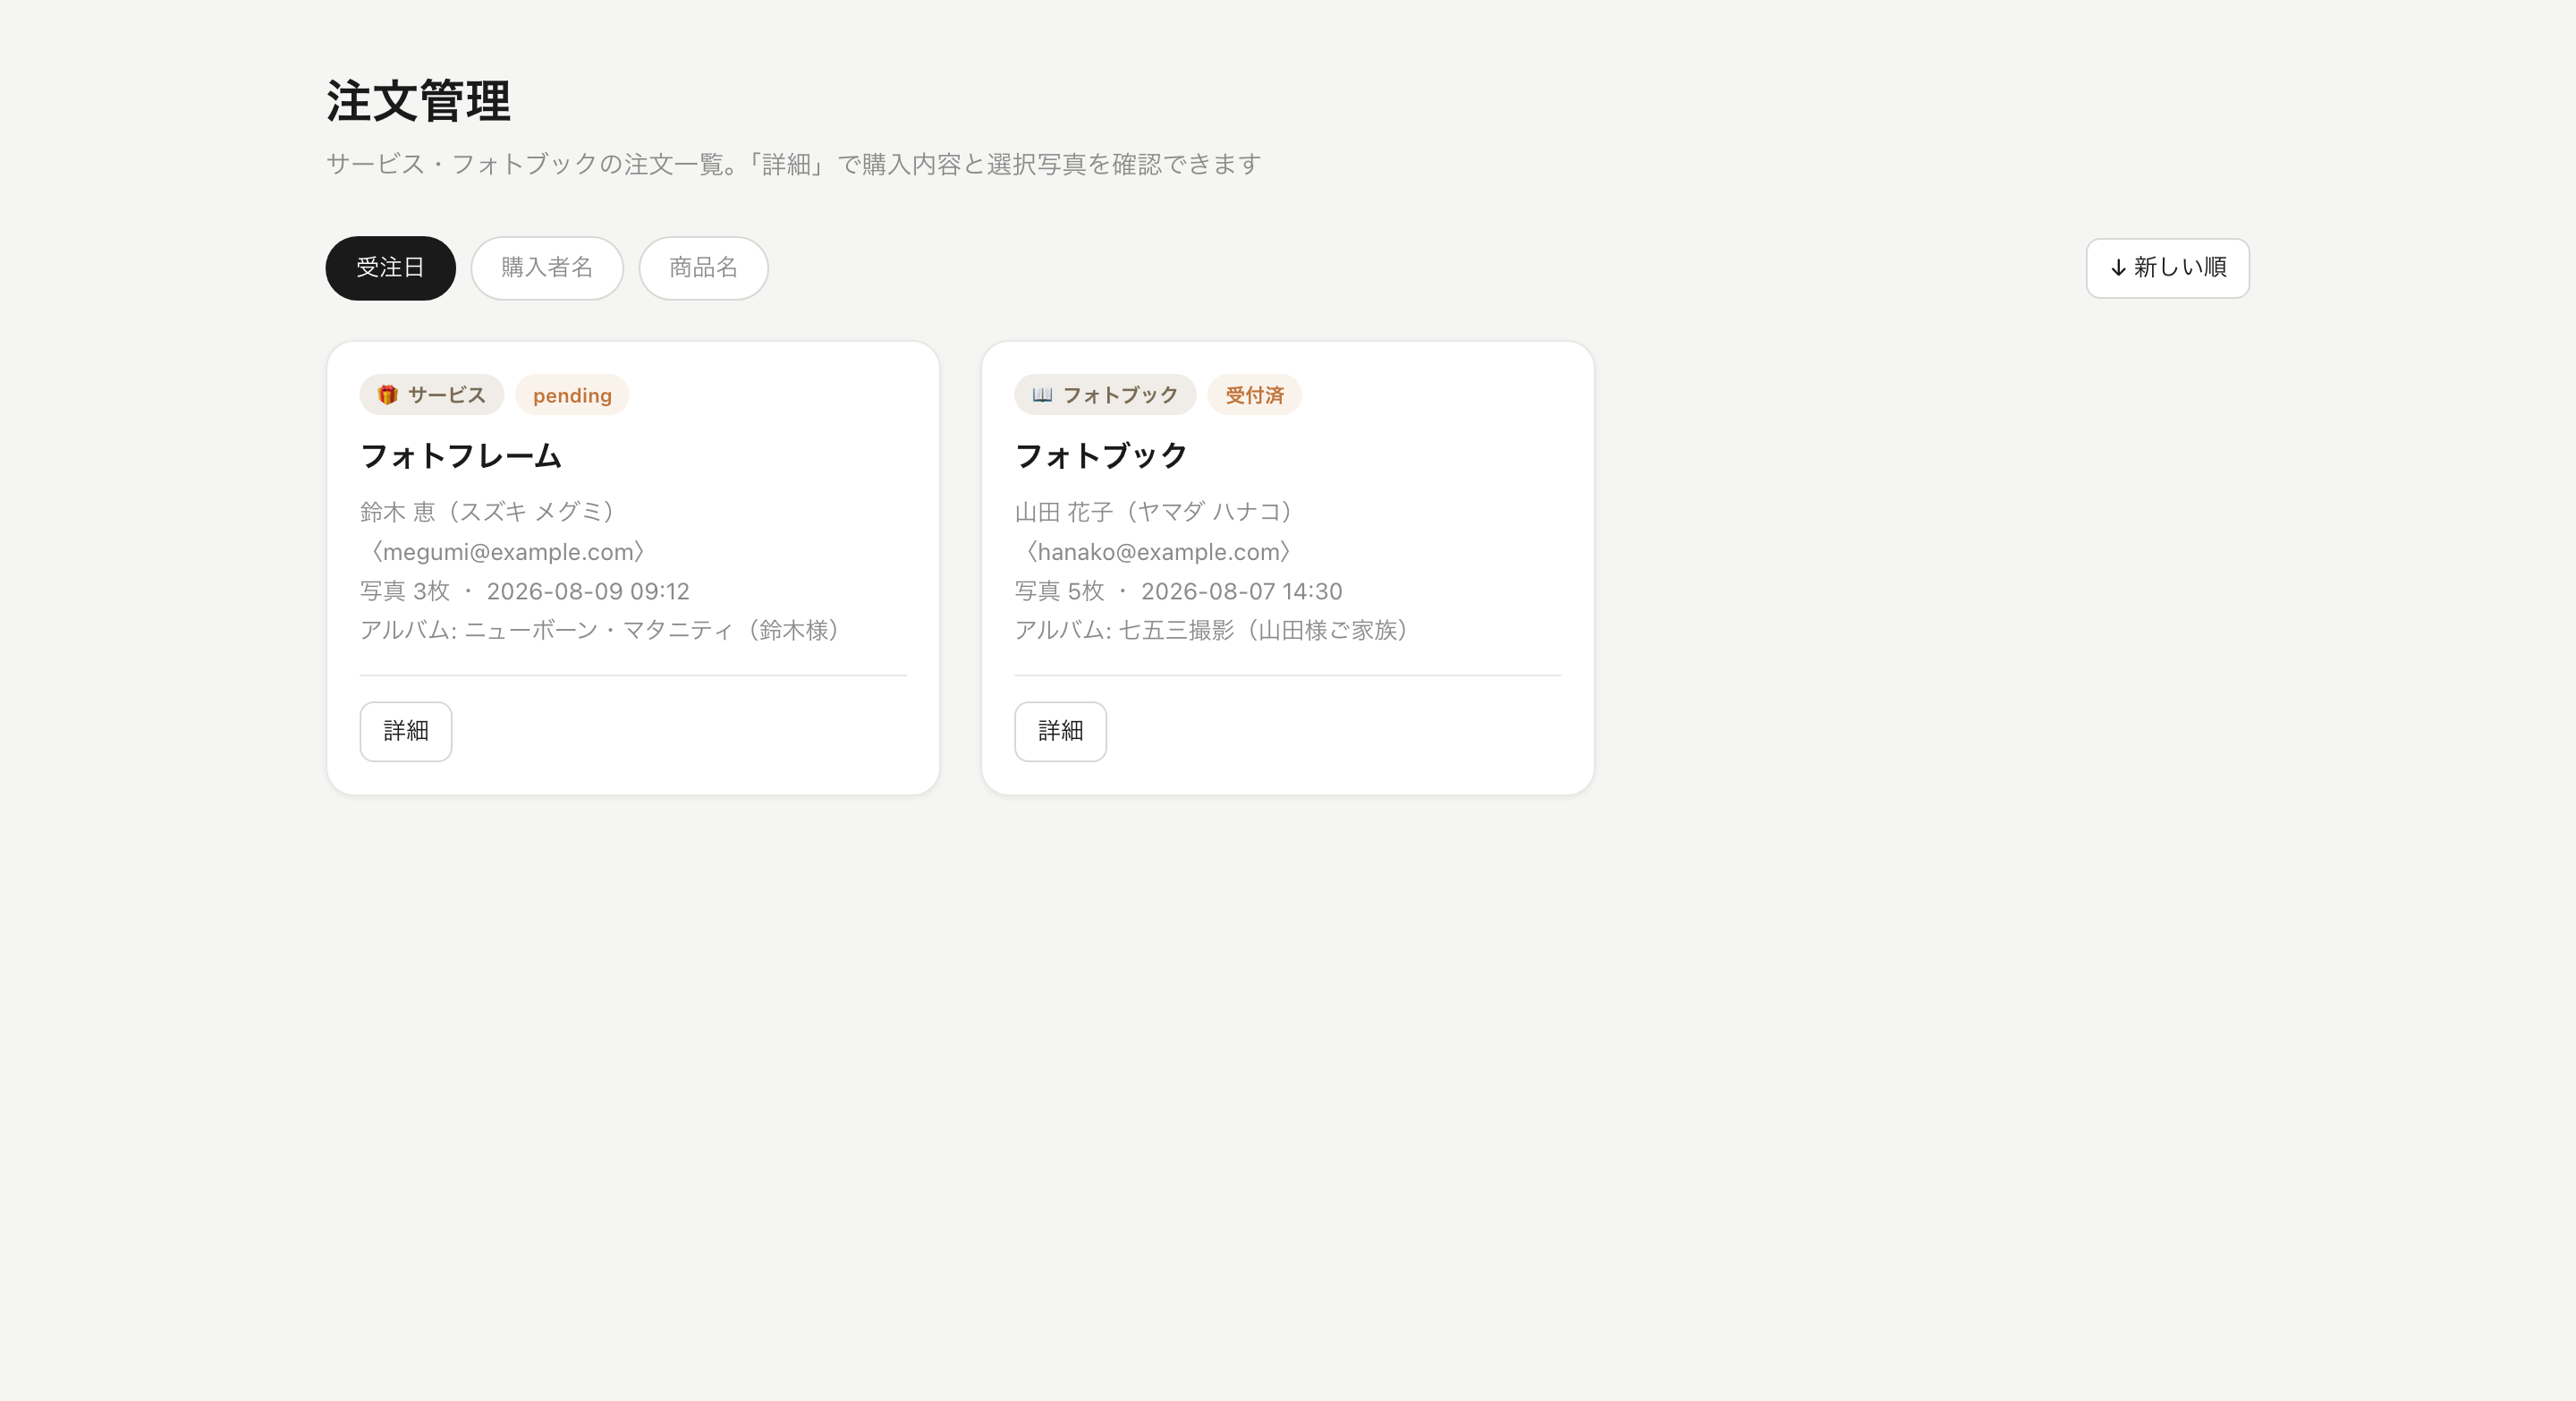Click buyer name 鈴木 恵（スズキ メグミ）
The image size is (2576, 1401).
(x=492, y=512)
